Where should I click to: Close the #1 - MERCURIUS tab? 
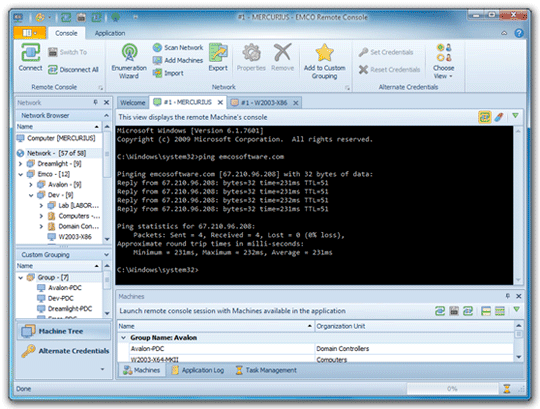pos(220,102)
